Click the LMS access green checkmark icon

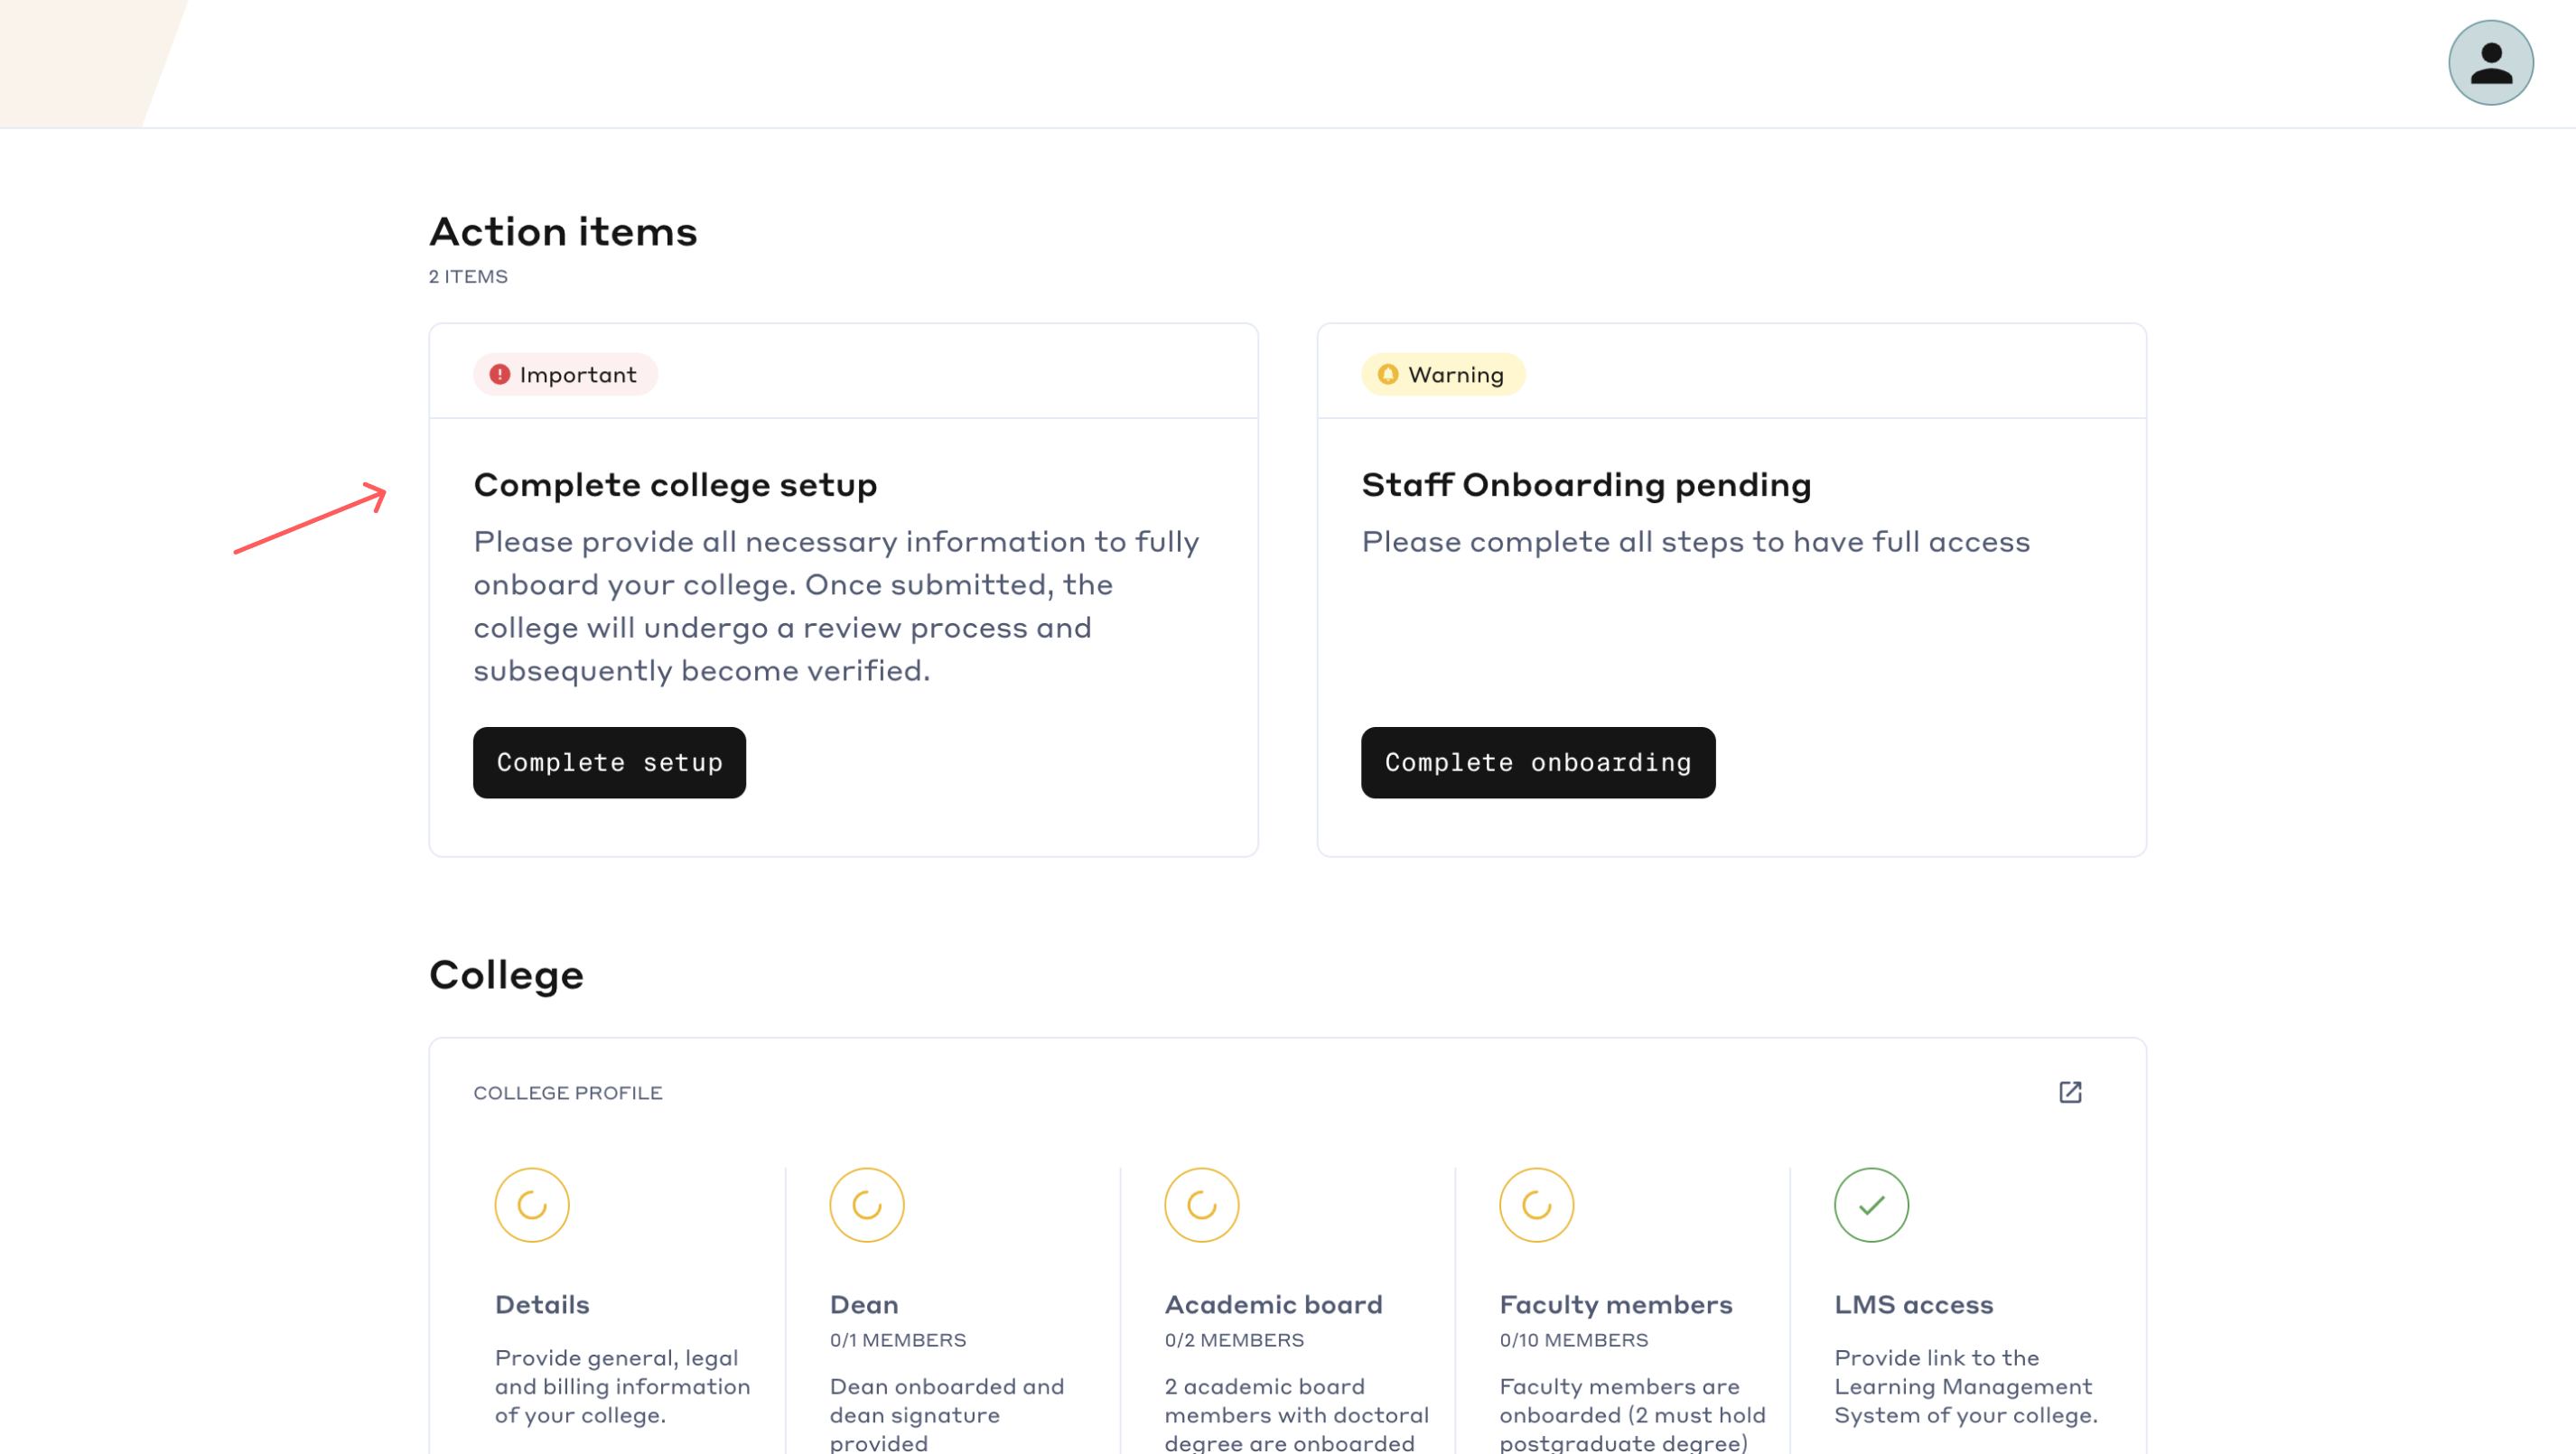pyautogui.click(x=1872, y=1205)
